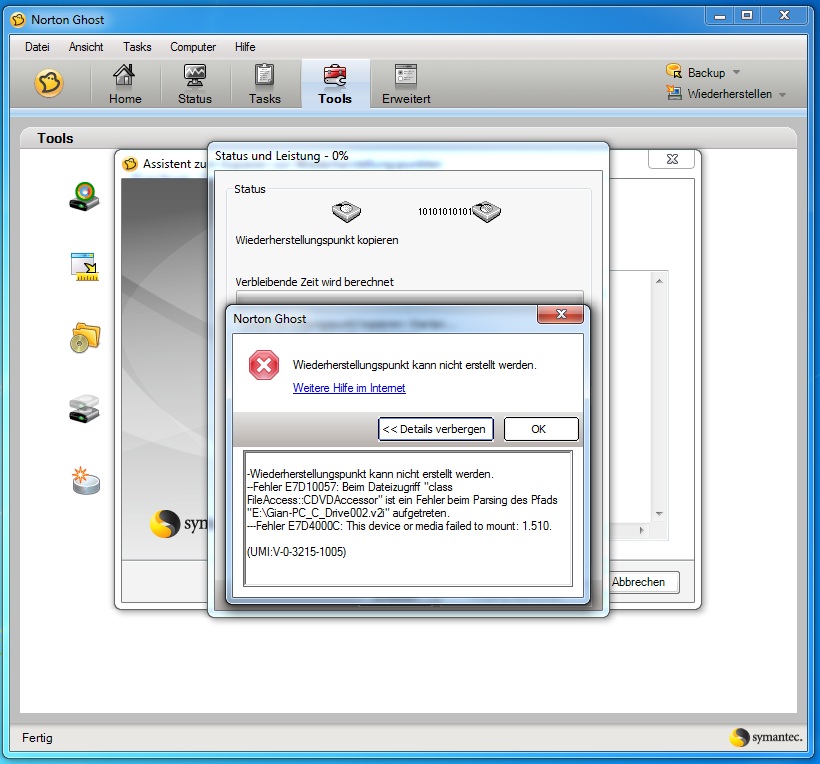Click the window with ruler tool icon
820x764 pixels.
(x=85, y=267)
